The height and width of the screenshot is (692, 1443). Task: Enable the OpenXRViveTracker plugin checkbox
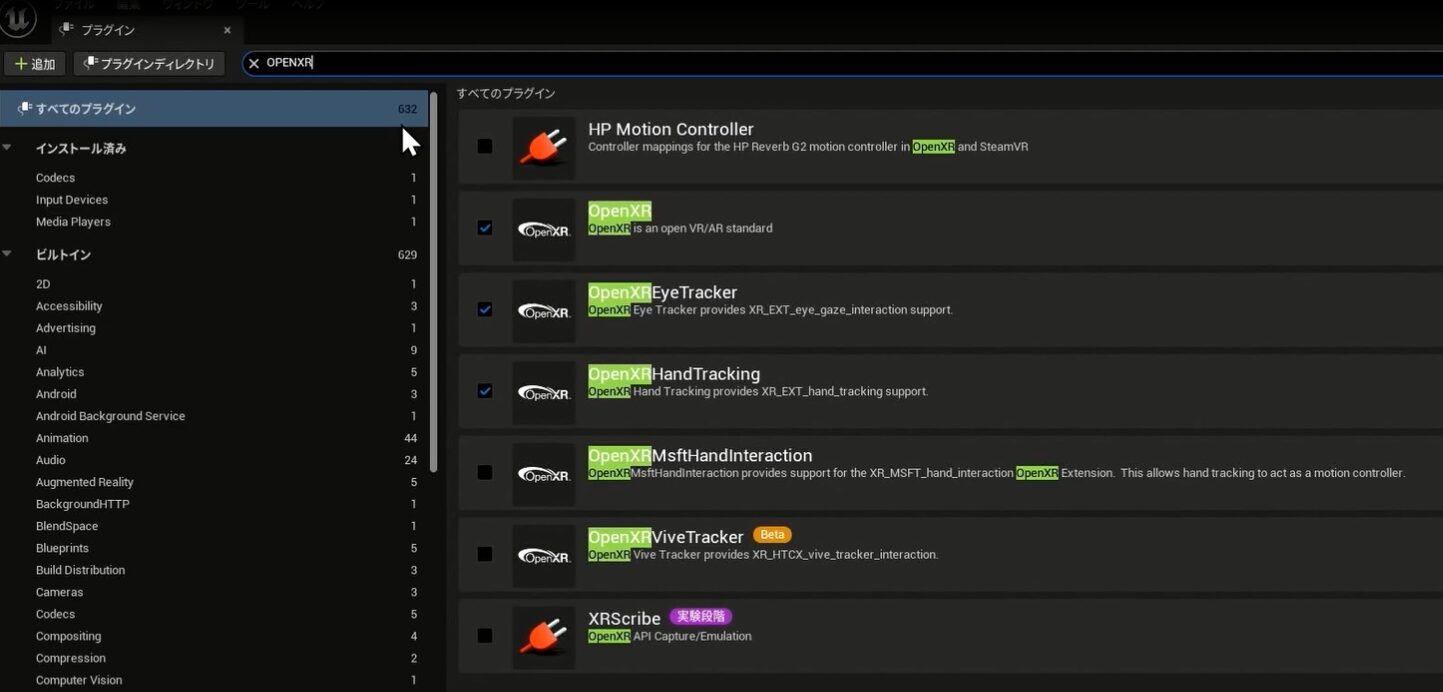[x=485, y=554]
